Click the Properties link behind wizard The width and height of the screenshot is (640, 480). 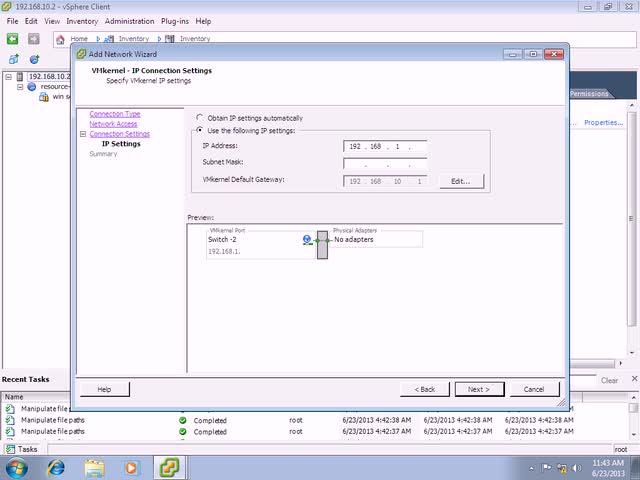(603, 122)
